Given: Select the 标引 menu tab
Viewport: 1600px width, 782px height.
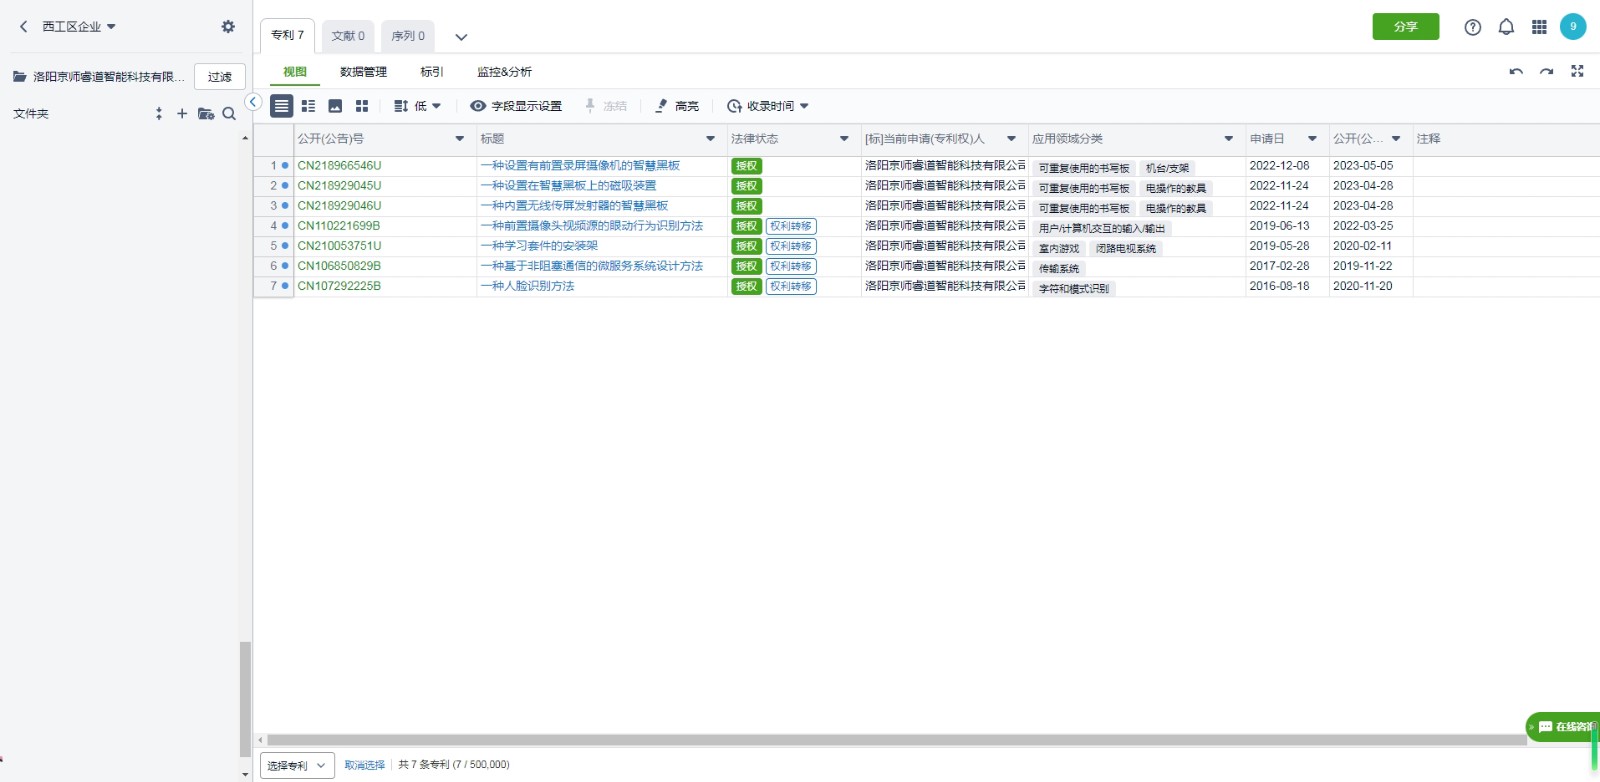Looking at the screenshot, I should pyautogui.click(x=431, y=72).
